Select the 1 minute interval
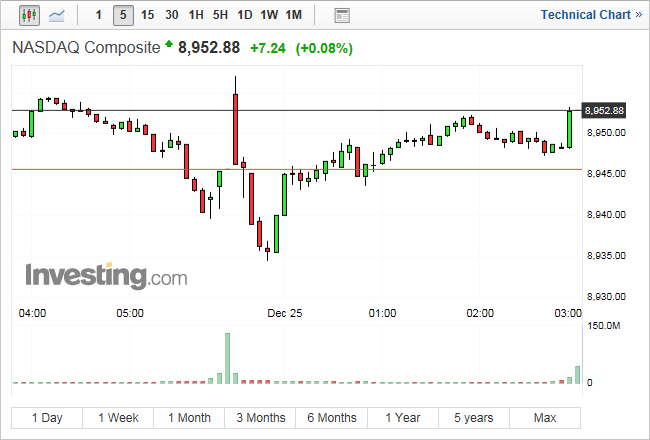 (x=99, y=15)
